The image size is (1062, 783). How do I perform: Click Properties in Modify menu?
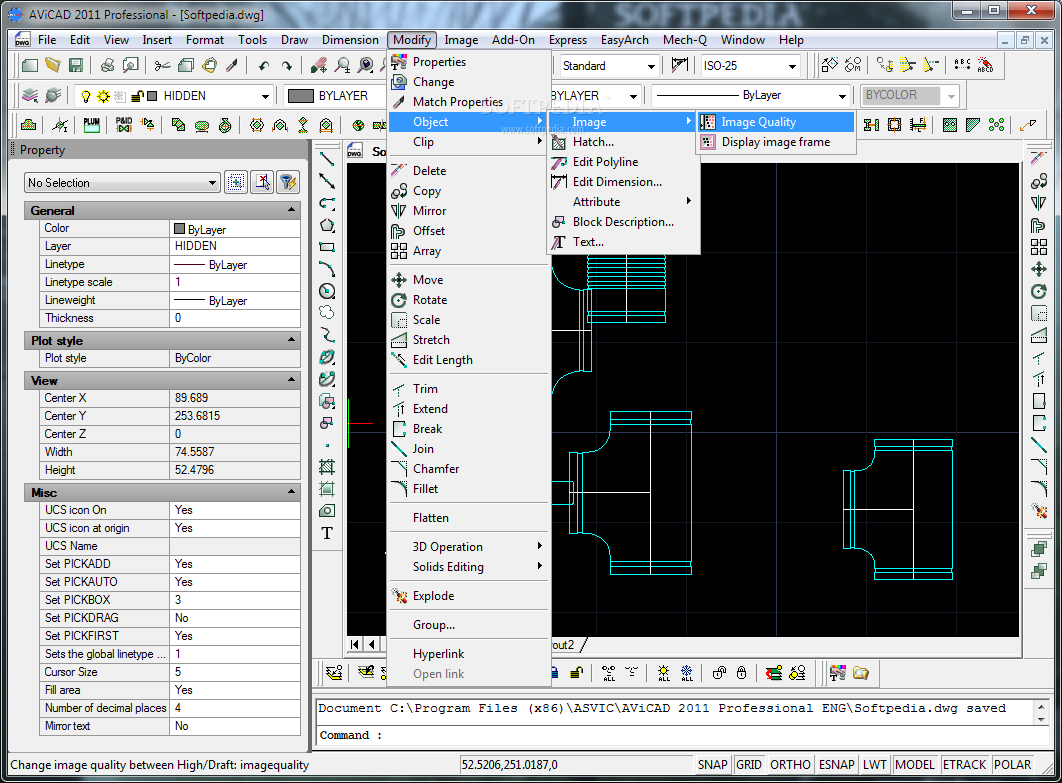pyautogui.click(x=469, y=62)
